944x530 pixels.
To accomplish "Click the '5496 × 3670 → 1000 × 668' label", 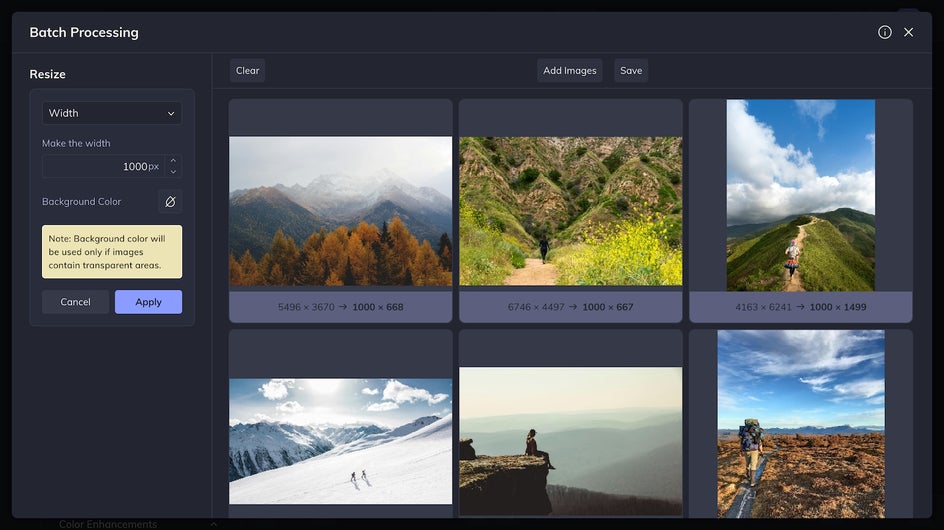I will point(341,307).
